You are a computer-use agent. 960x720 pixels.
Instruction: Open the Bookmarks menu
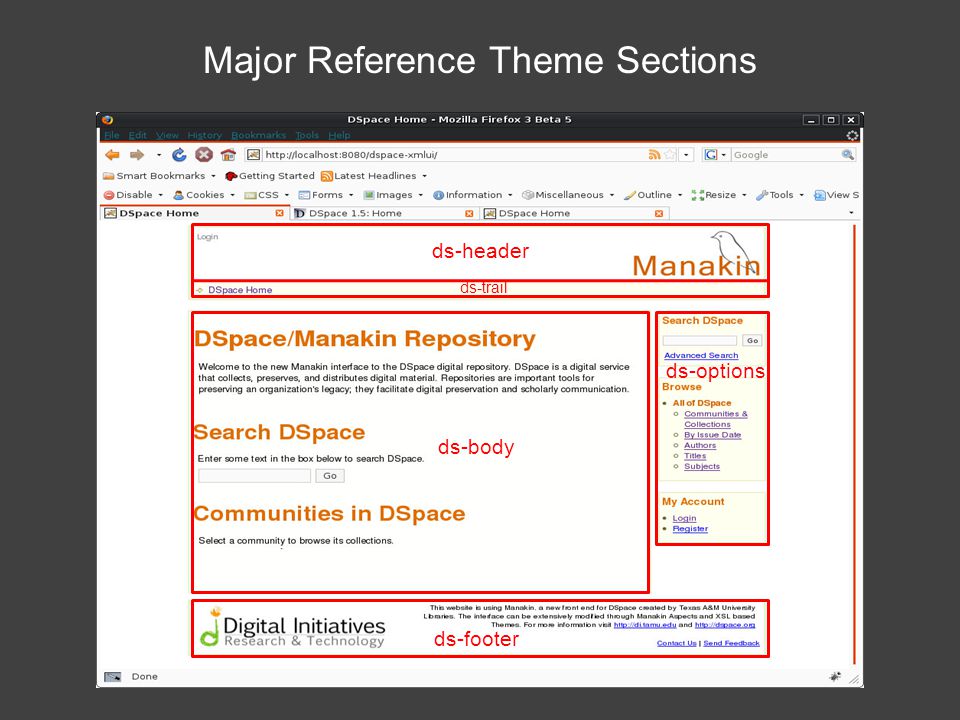(x=258, y=135)
